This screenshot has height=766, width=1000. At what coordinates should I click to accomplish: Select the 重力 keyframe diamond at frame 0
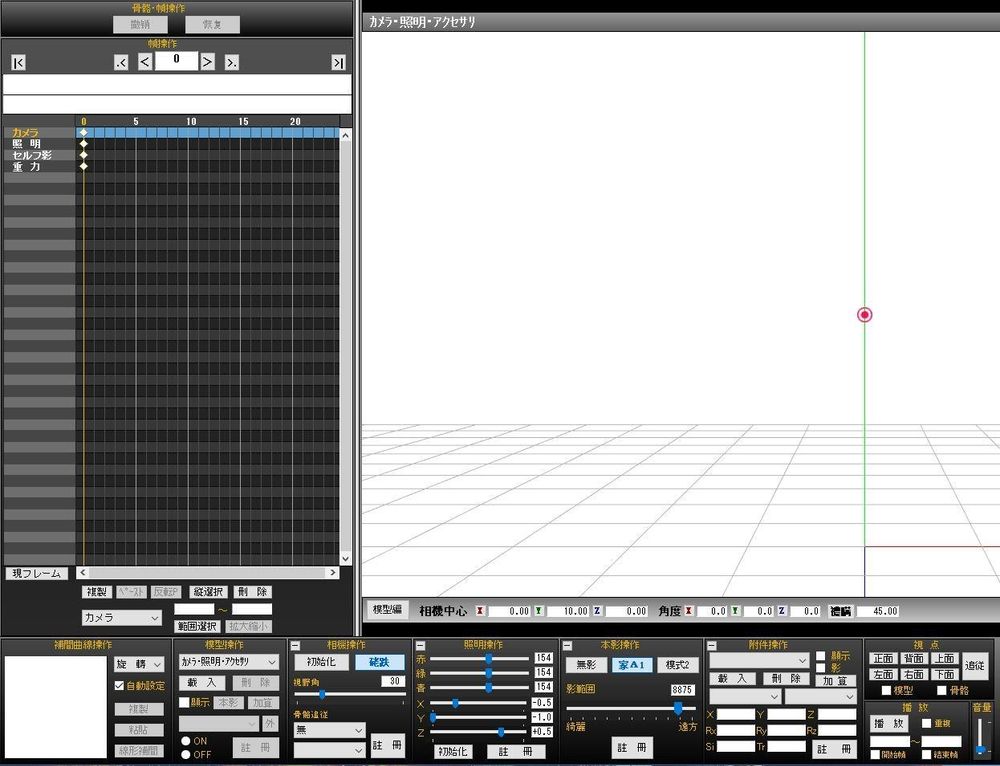point(84,166)
